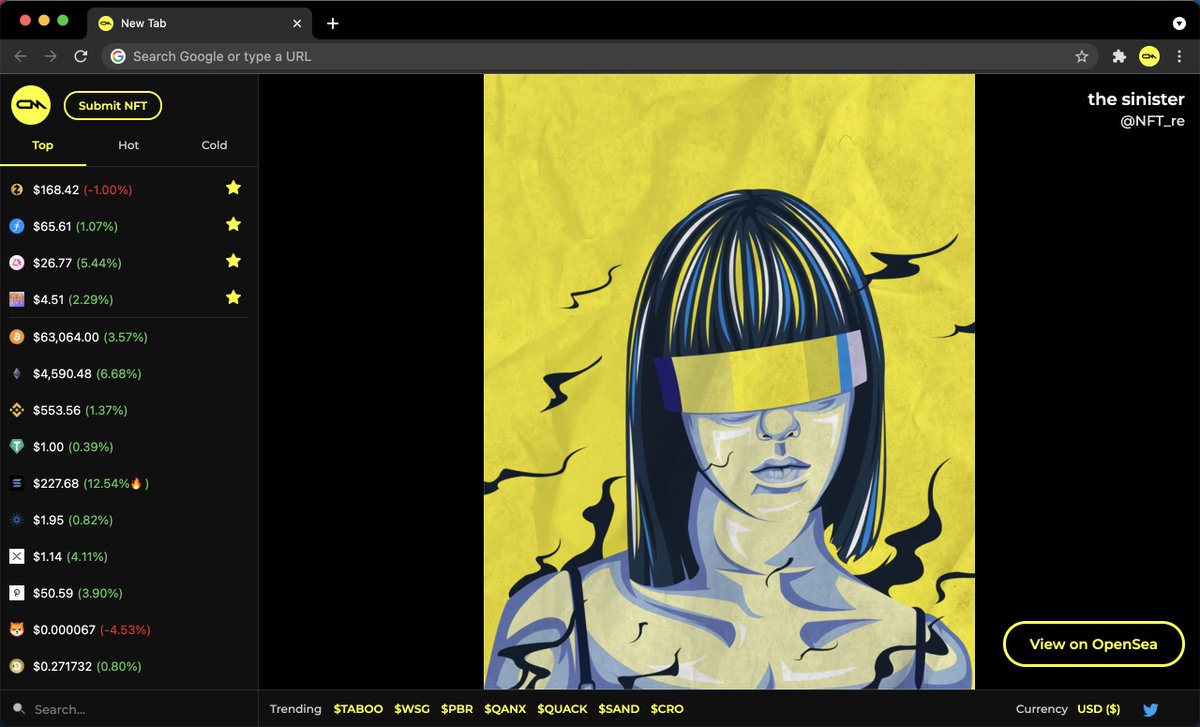Focus the sidebar Search field
The width and height of the screenshot is (1200, 727).
pos(129,709)
